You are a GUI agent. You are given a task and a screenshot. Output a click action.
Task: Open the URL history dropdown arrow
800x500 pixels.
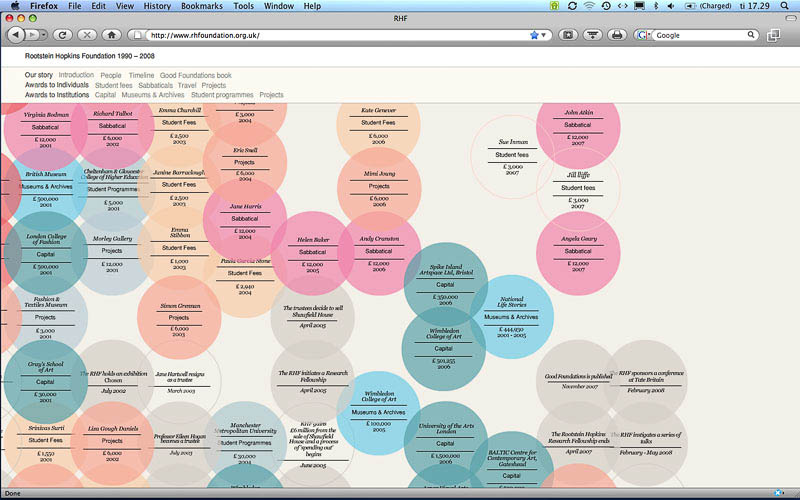click(544, 35)
